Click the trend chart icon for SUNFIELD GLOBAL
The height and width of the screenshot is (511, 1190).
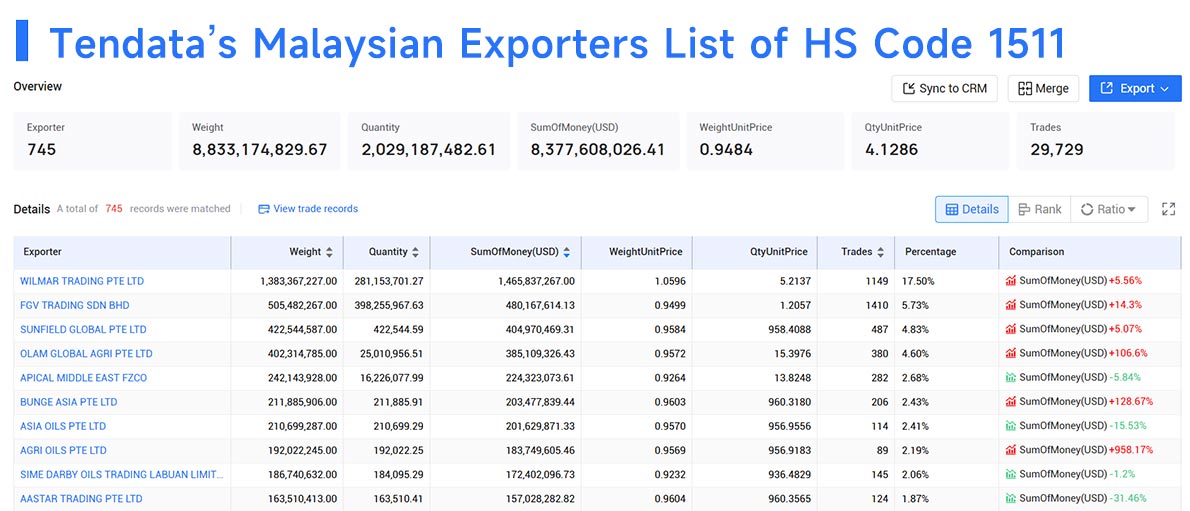point(1011,330)
